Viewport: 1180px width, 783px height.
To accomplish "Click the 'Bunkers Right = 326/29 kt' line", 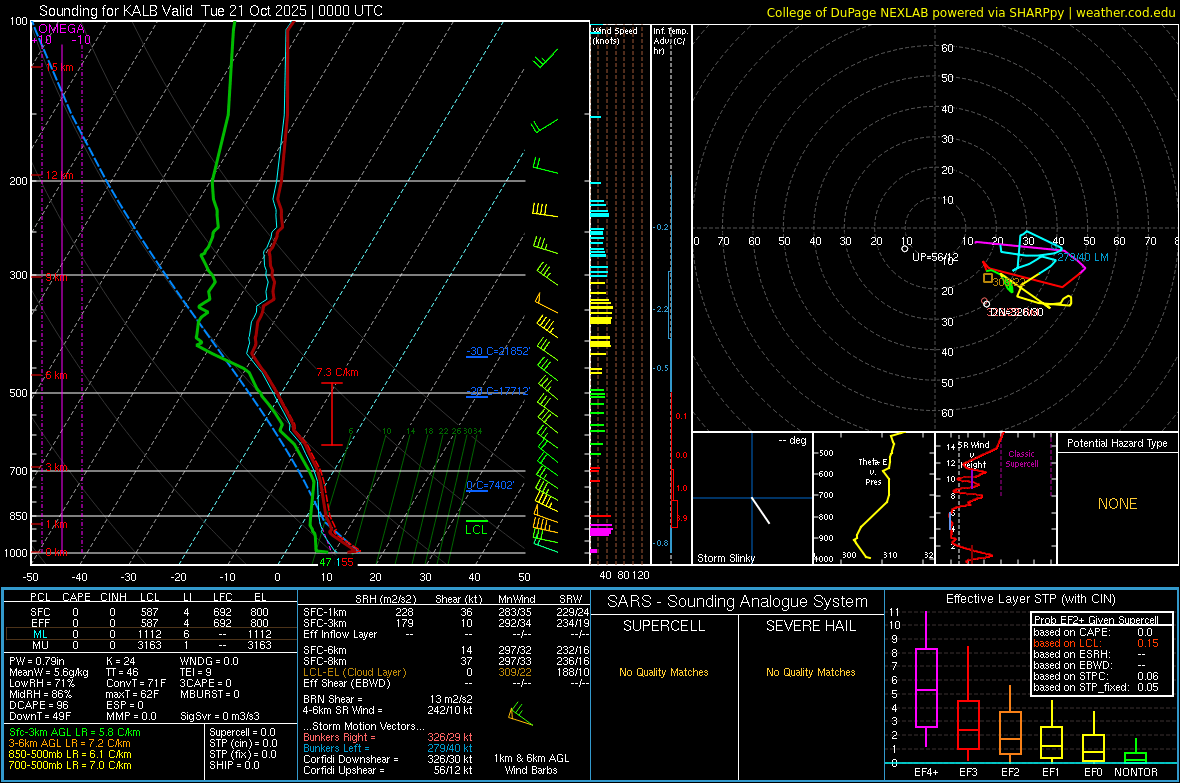I will [388, 737].
